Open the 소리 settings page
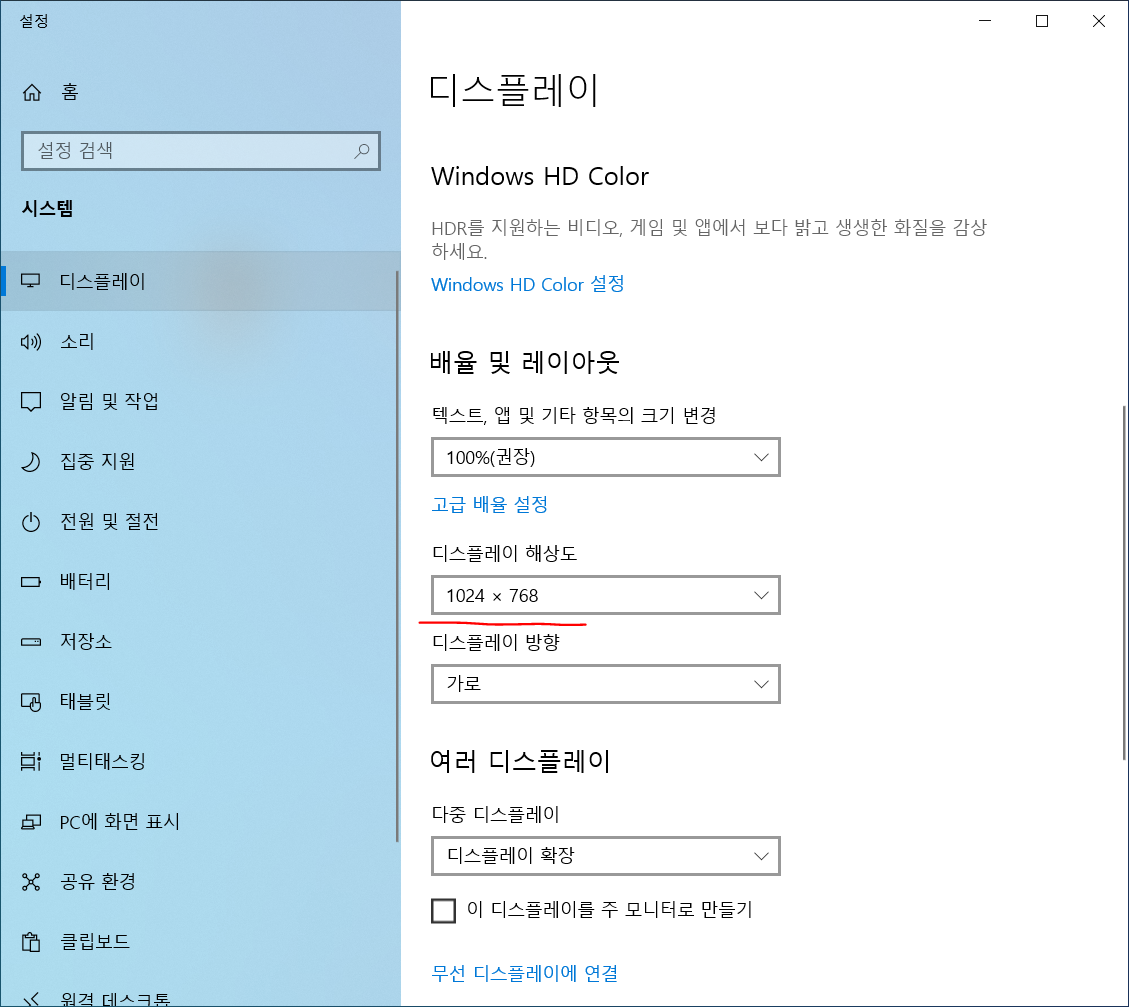The width and height of the screenshot is (1129, 1007). click(x=199, y=341)
